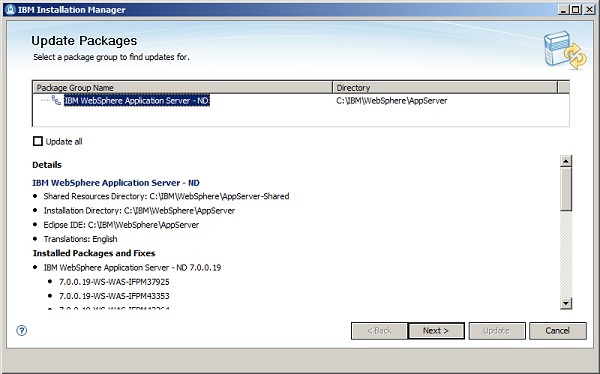The image size is (600, 374).
Task: Click the package group tree icon
Action: [56, 100]
